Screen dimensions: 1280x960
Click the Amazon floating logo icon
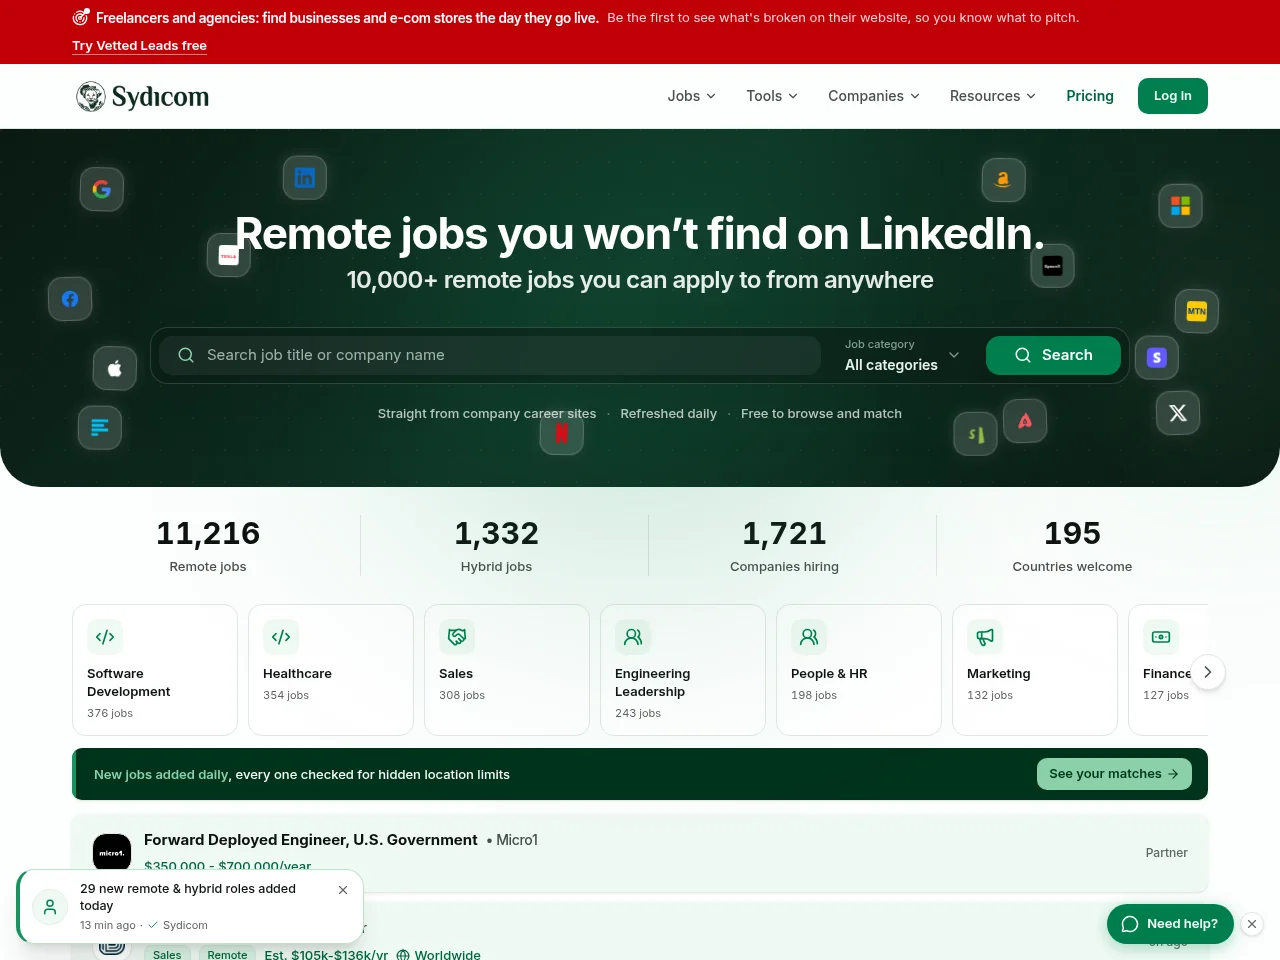coord(1003,180)
